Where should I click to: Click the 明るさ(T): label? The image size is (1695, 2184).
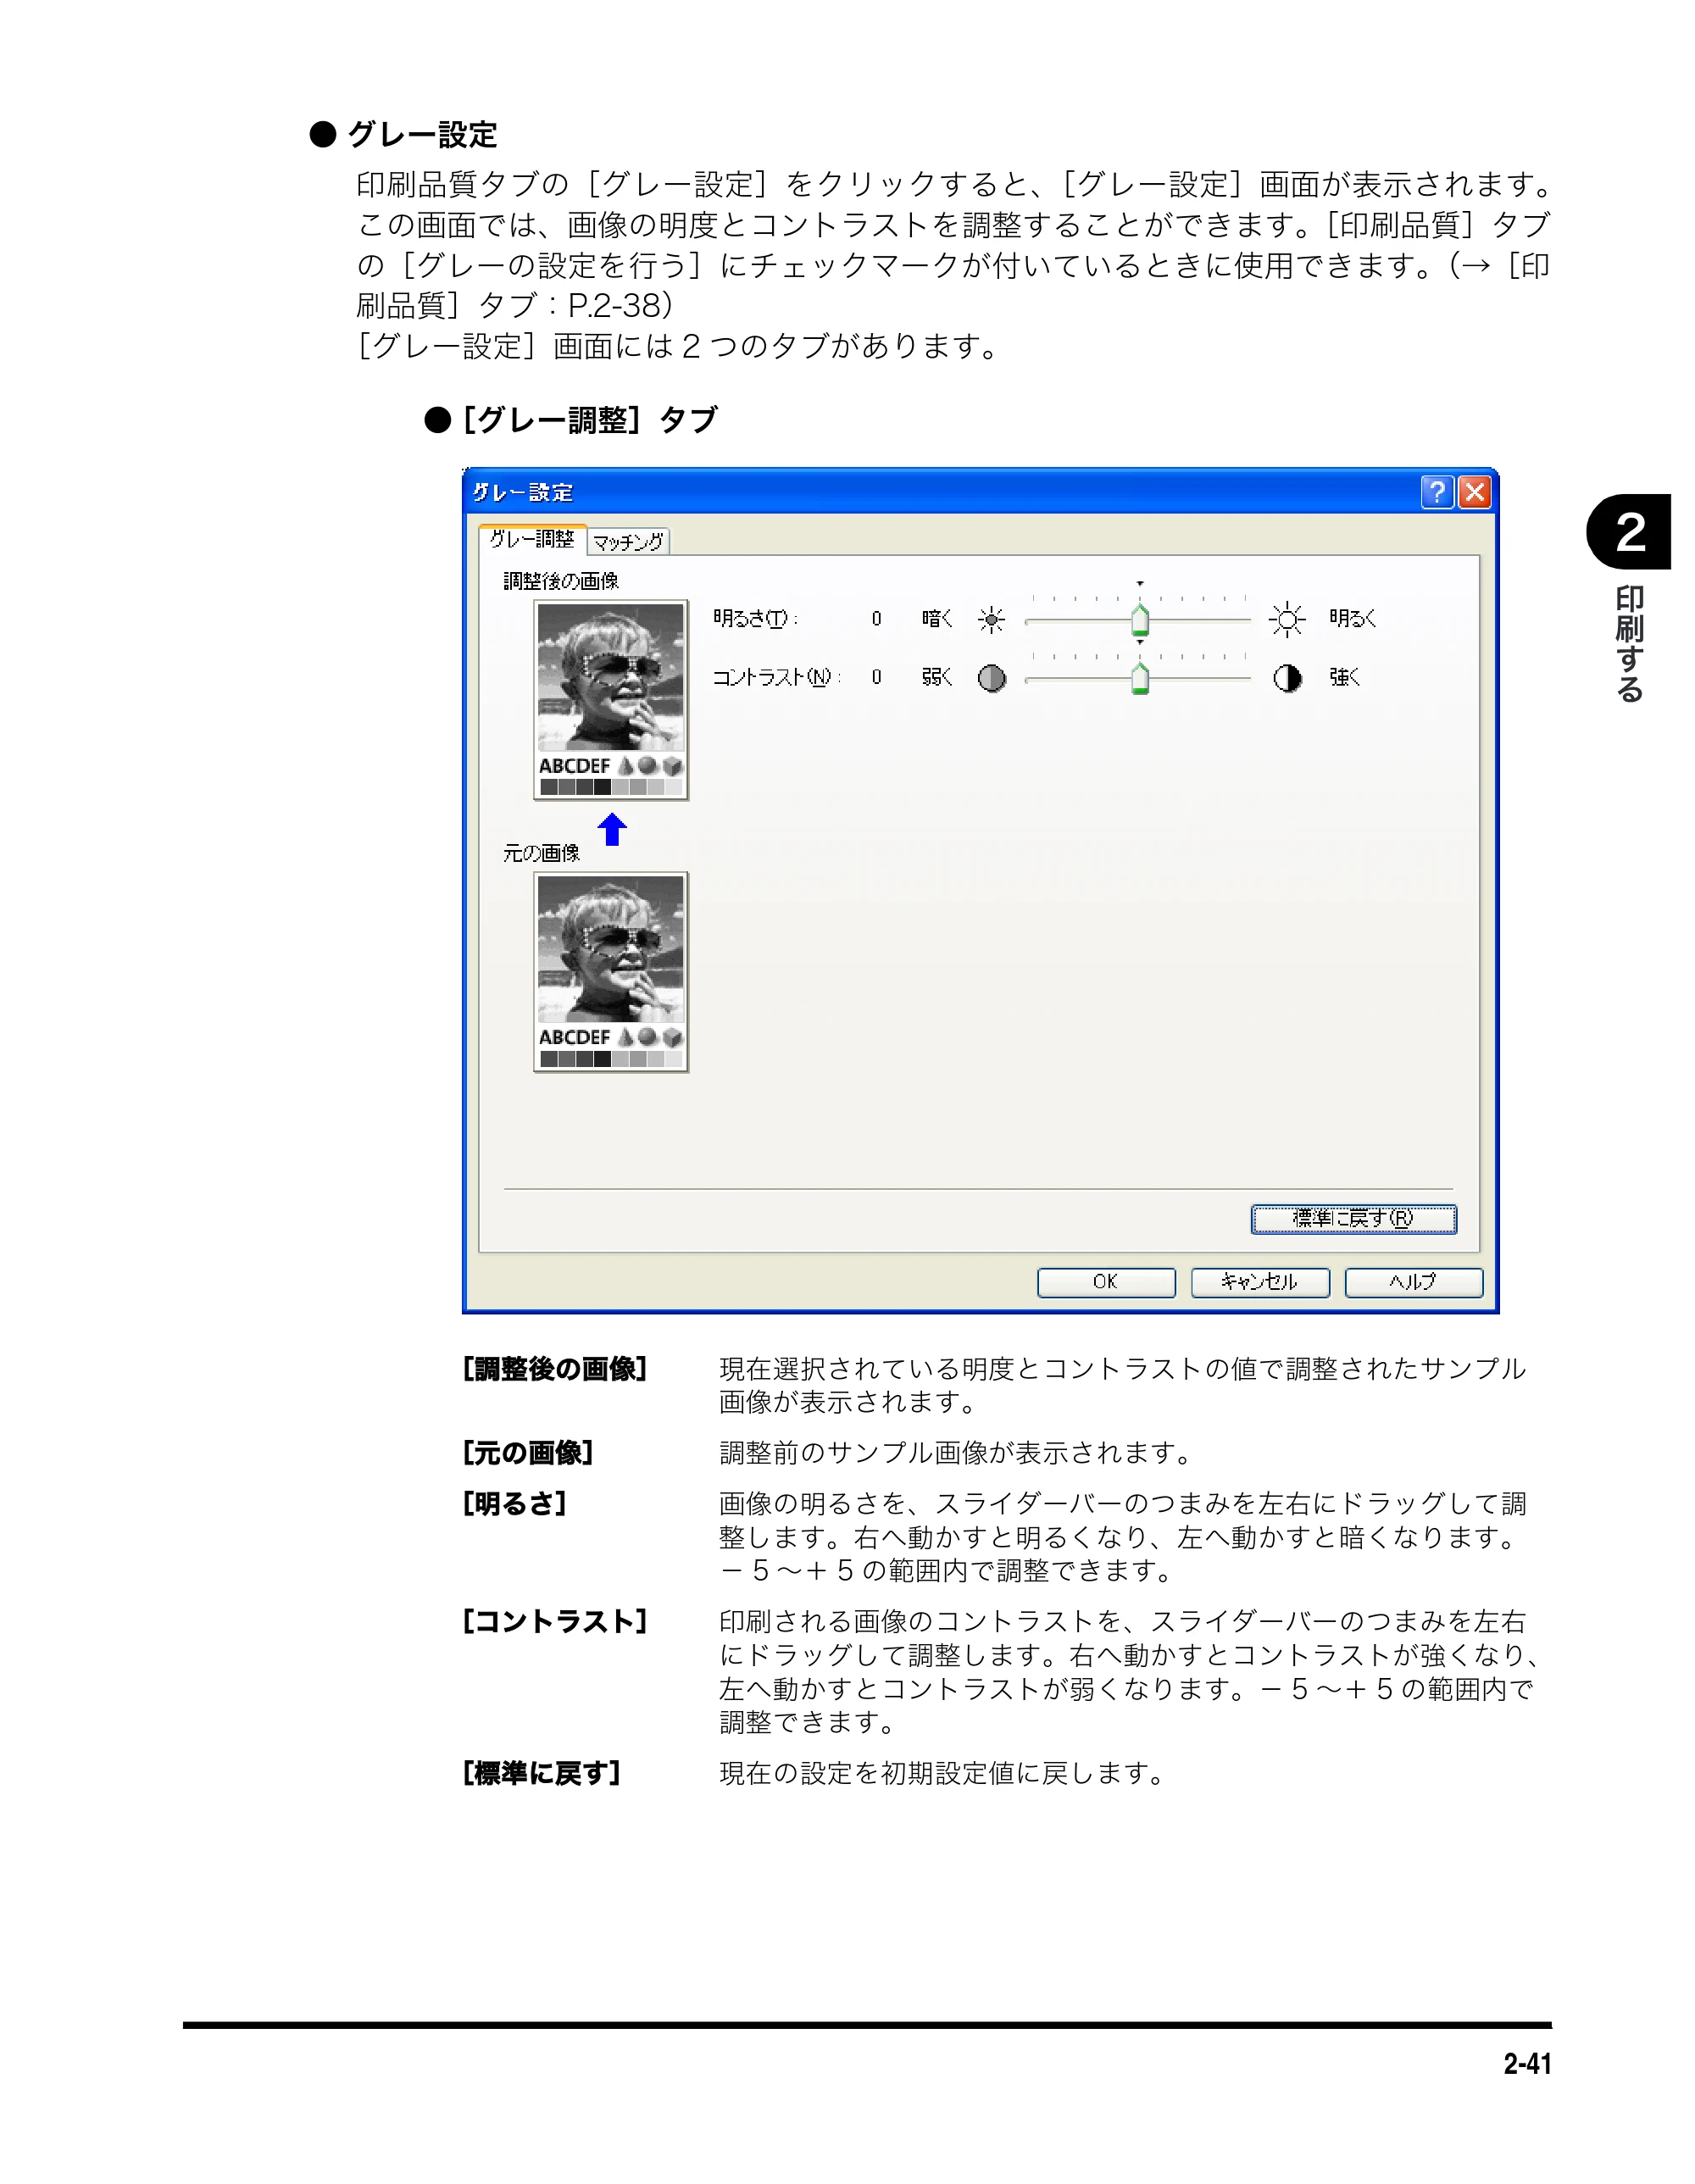coord(755,619)
